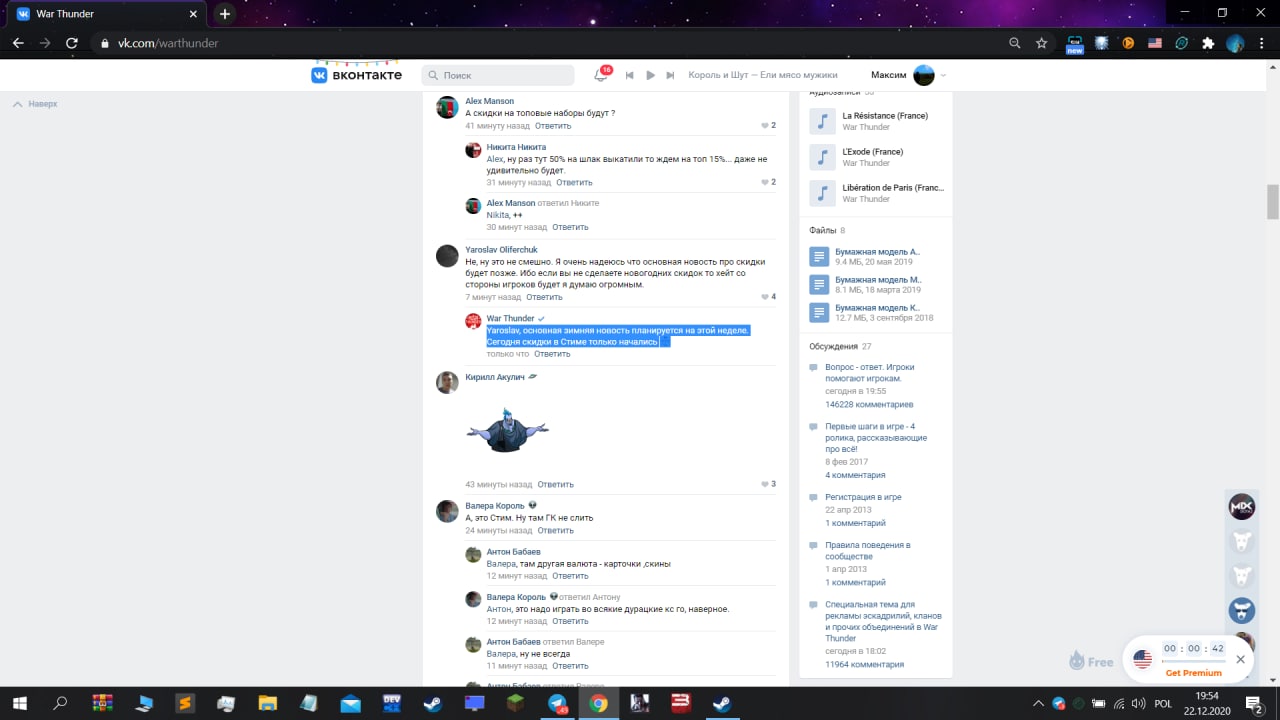Image resolution: width=1280 pixels, height=720 pixels.
Task: Play L'Exode (France) audio
Action: tap(822, 157)
